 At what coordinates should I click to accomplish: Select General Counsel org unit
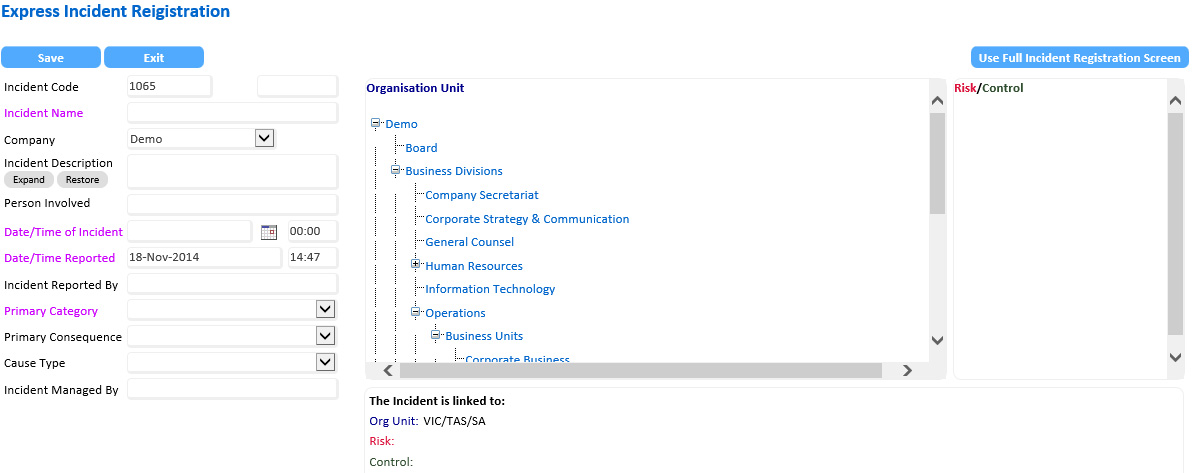pyautogui.click(x=469, y=242)
